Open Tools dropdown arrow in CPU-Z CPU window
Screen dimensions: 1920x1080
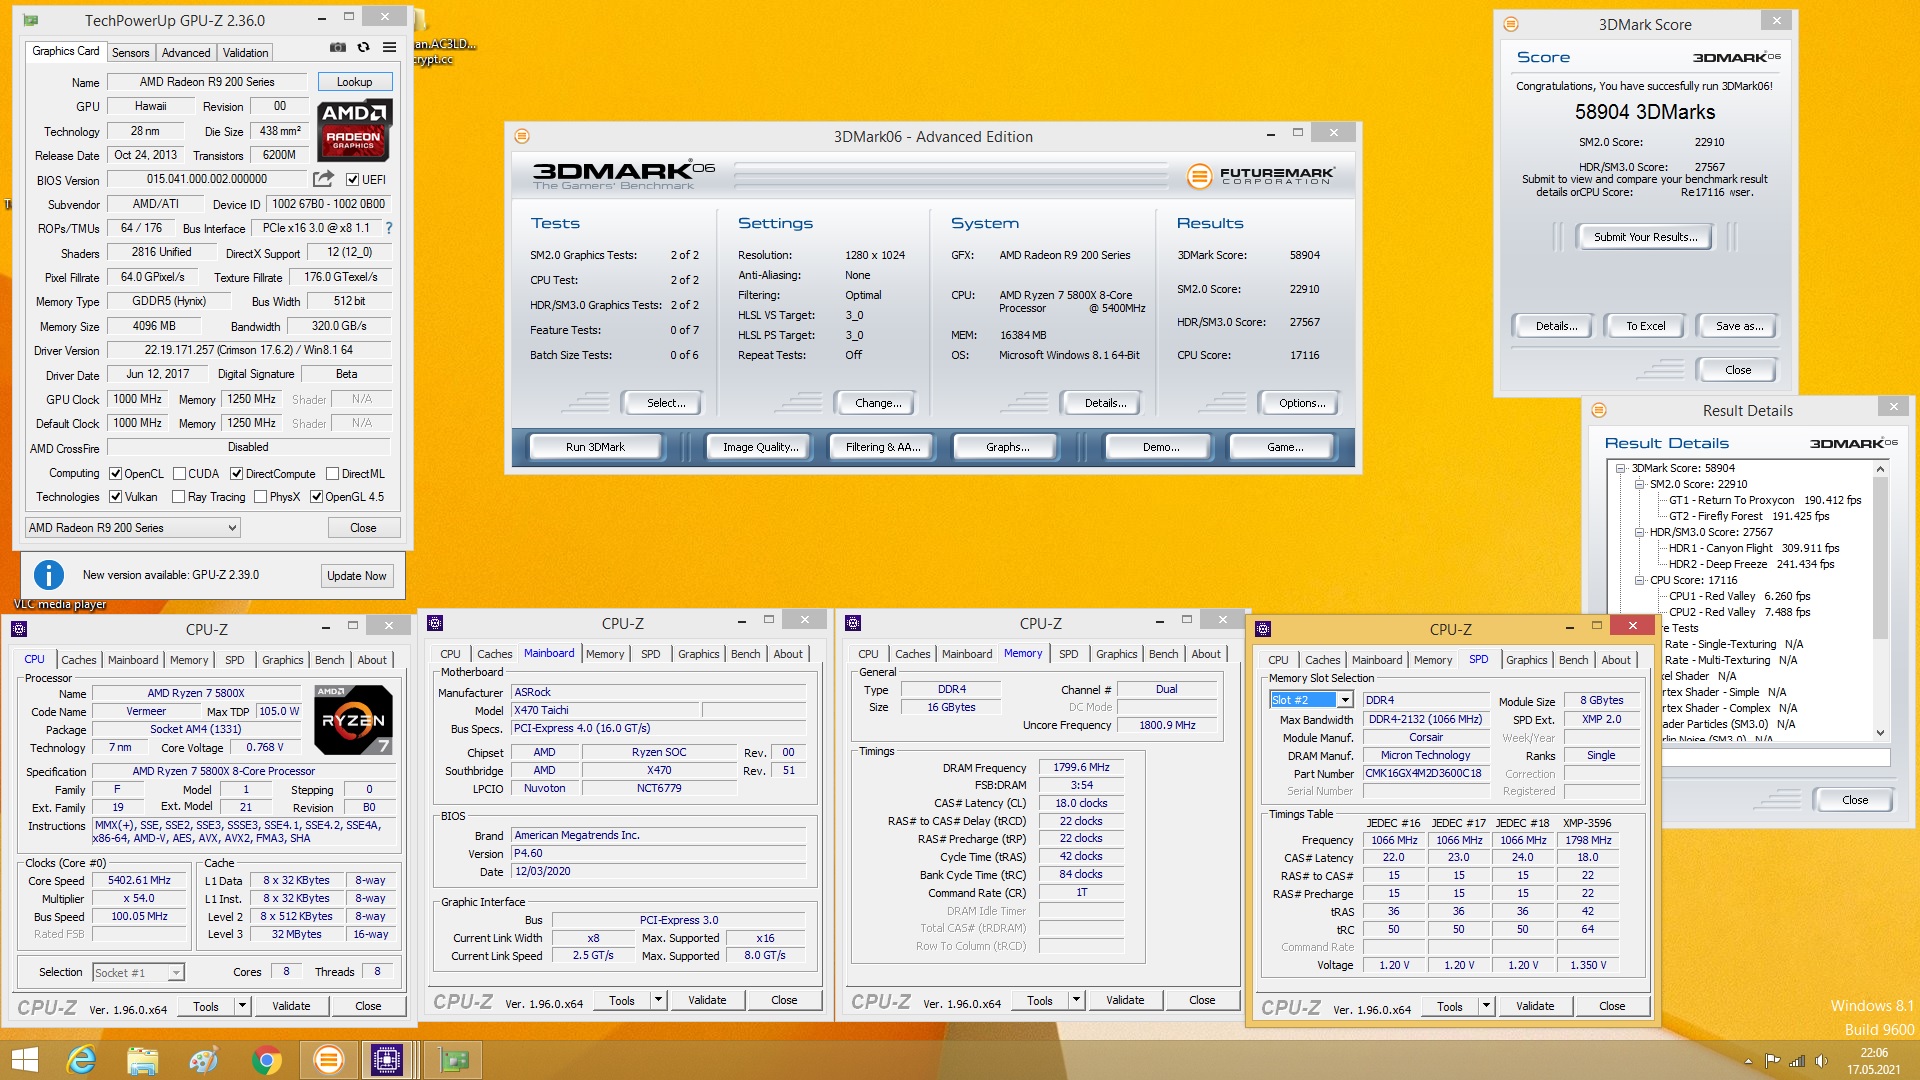242,1006
